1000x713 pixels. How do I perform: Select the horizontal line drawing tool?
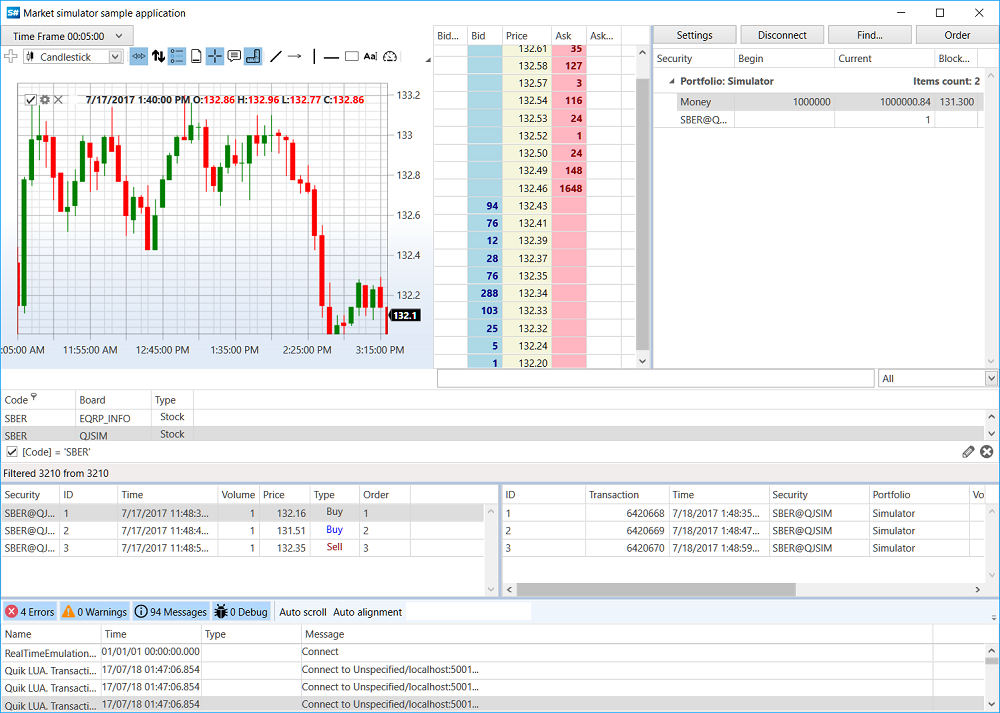[331, 57]
